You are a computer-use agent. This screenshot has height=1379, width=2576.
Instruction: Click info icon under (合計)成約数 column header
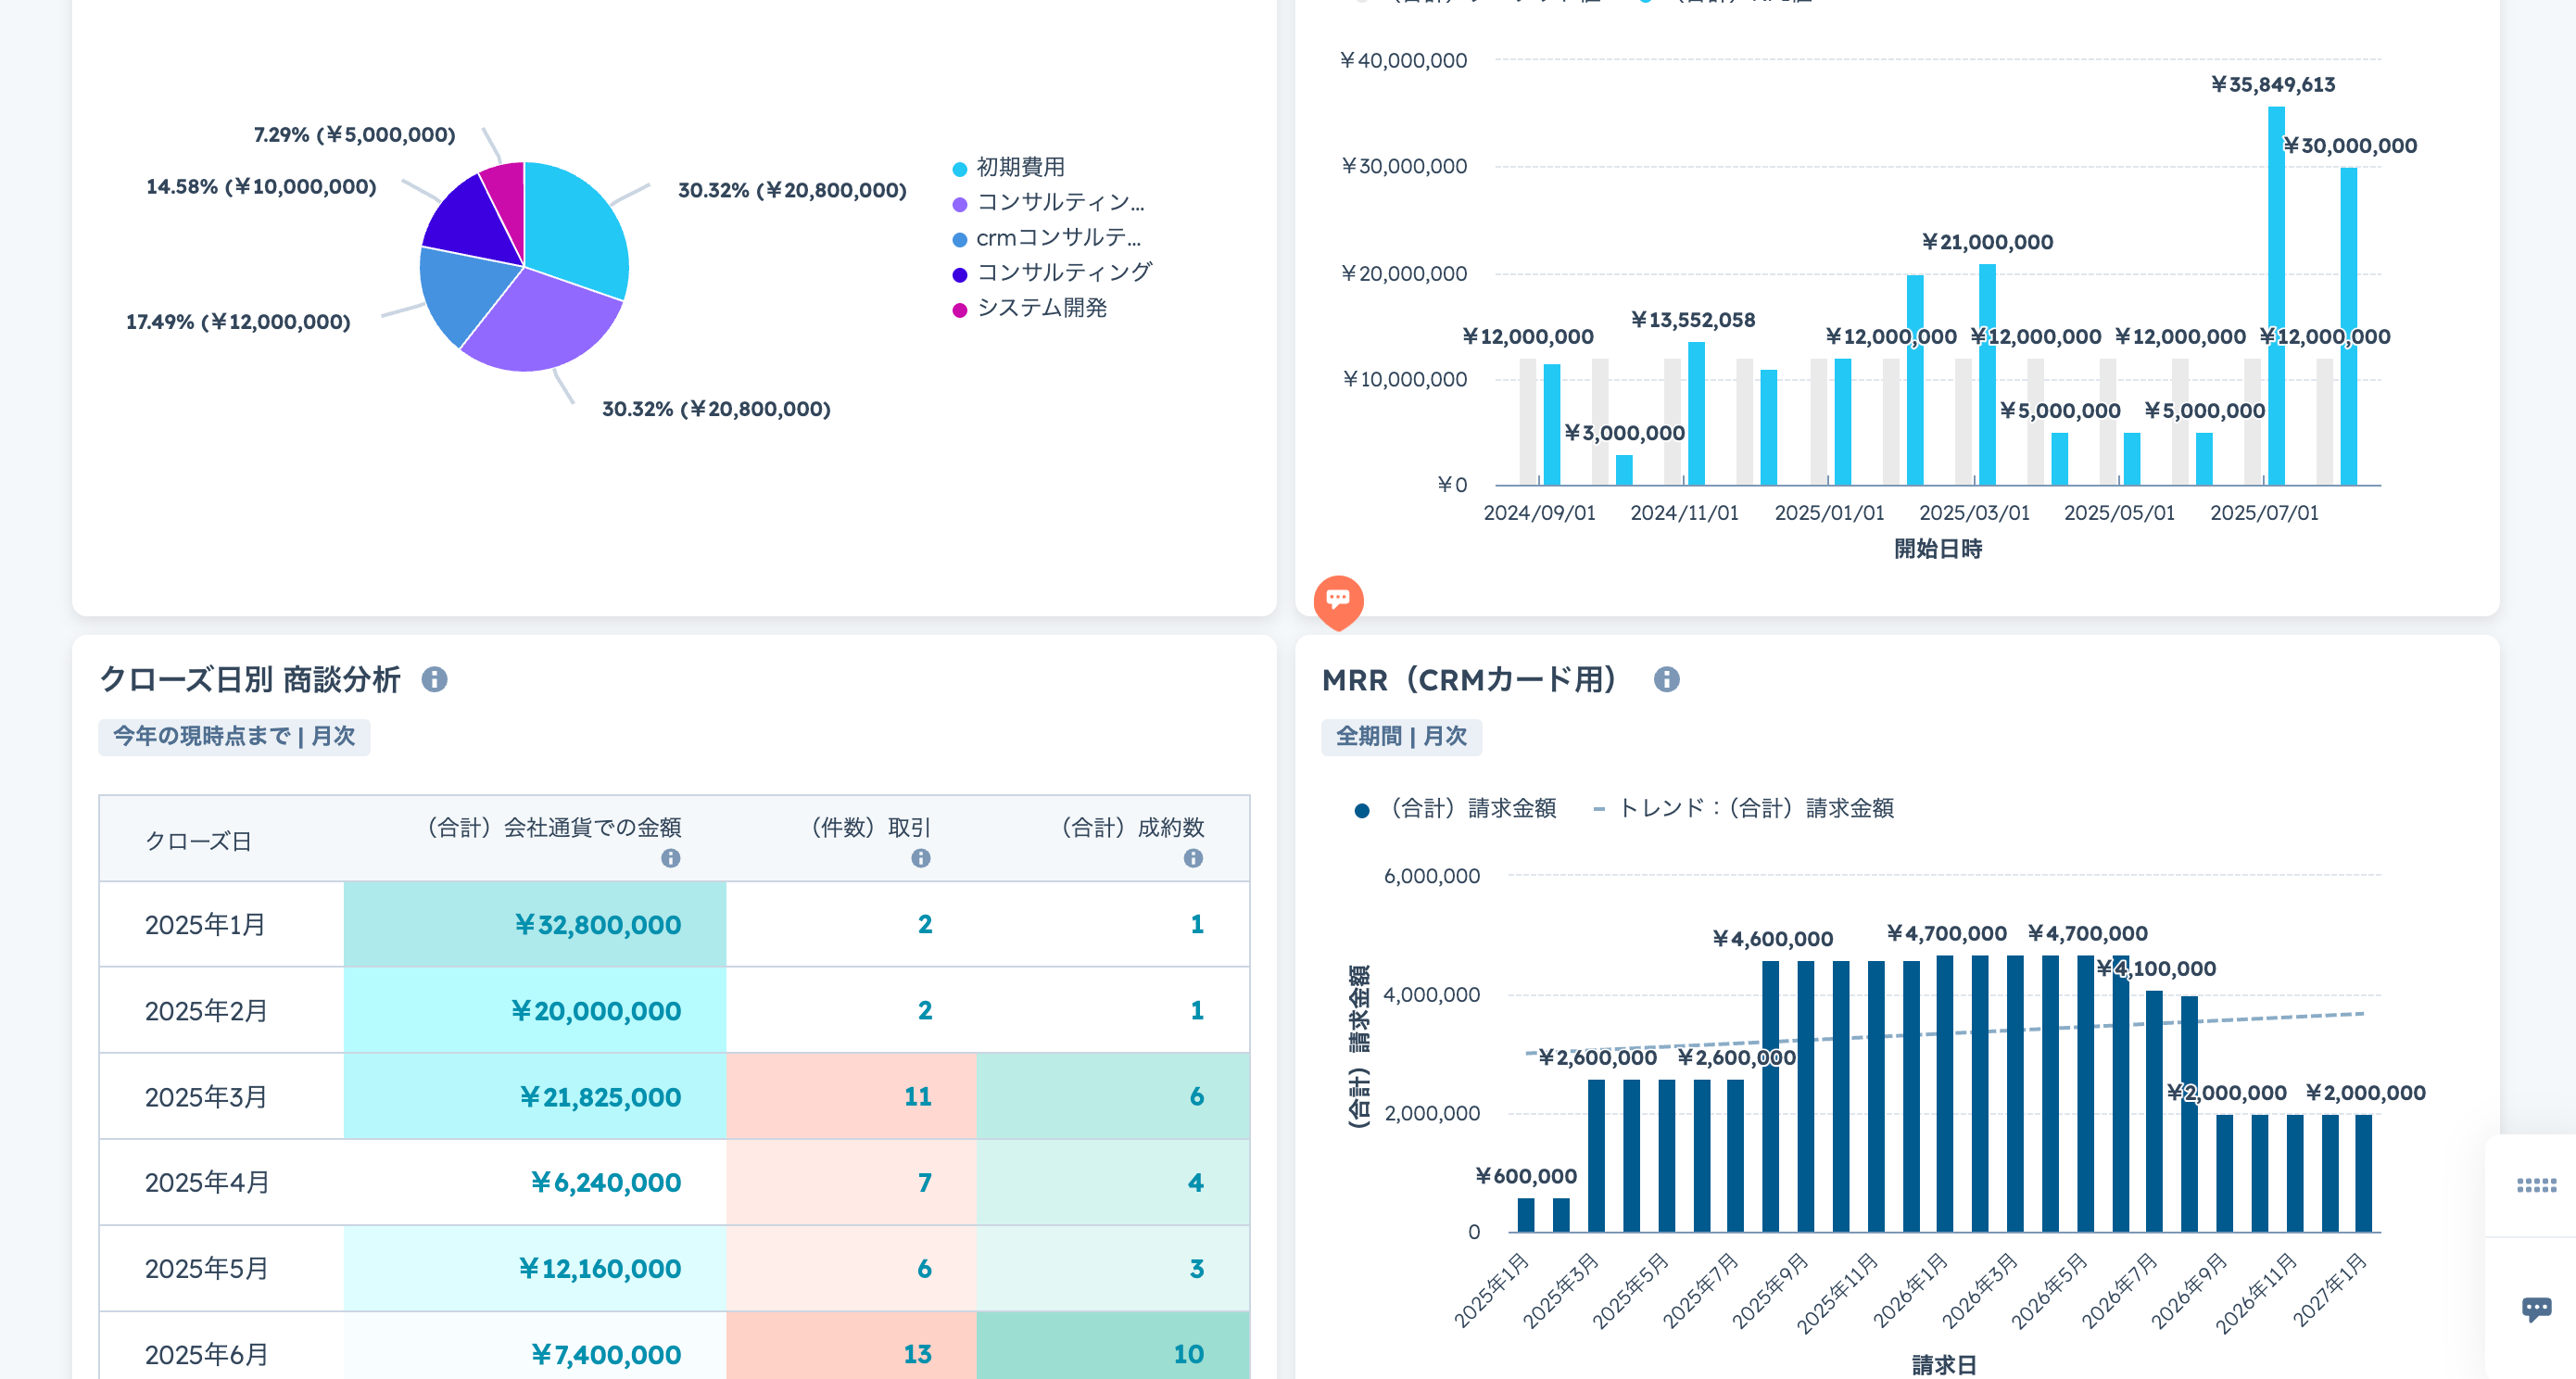1193,858
